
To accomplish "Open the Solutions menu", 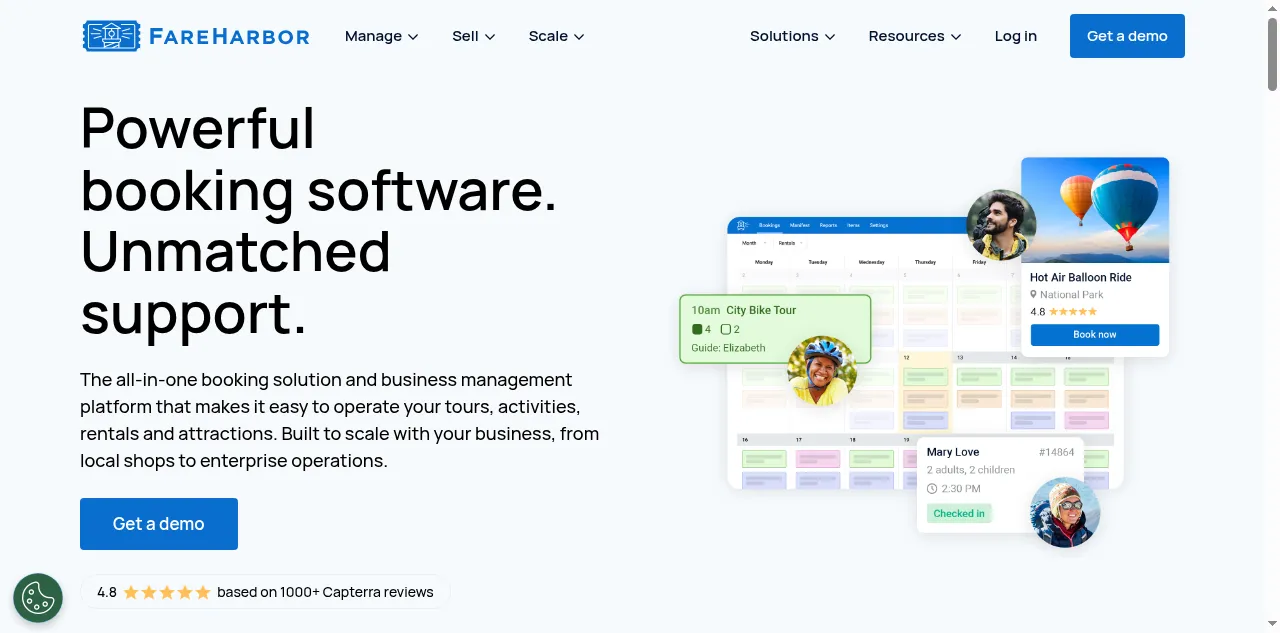I will [792, 36].
